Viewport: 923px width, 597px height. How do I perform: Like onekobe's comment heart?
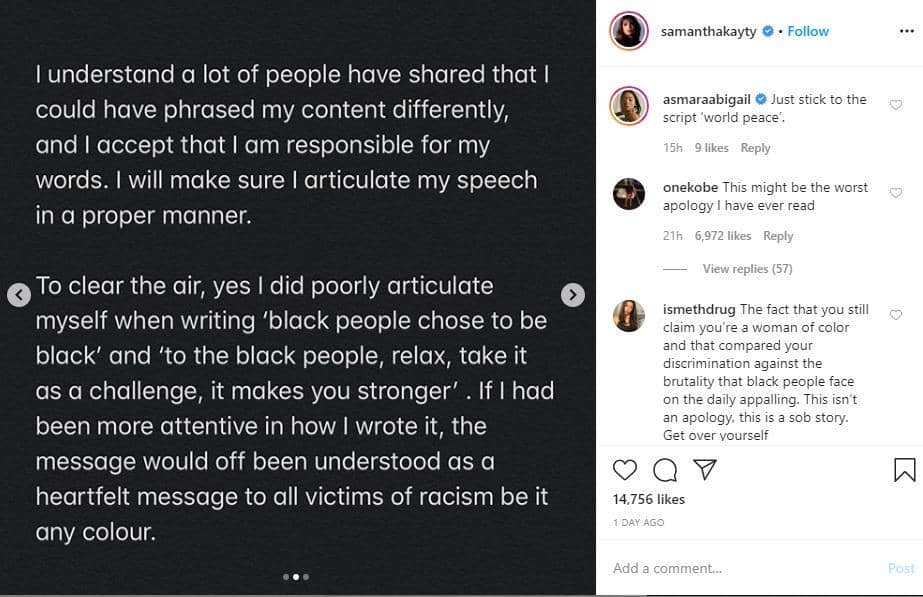(896, 193)
